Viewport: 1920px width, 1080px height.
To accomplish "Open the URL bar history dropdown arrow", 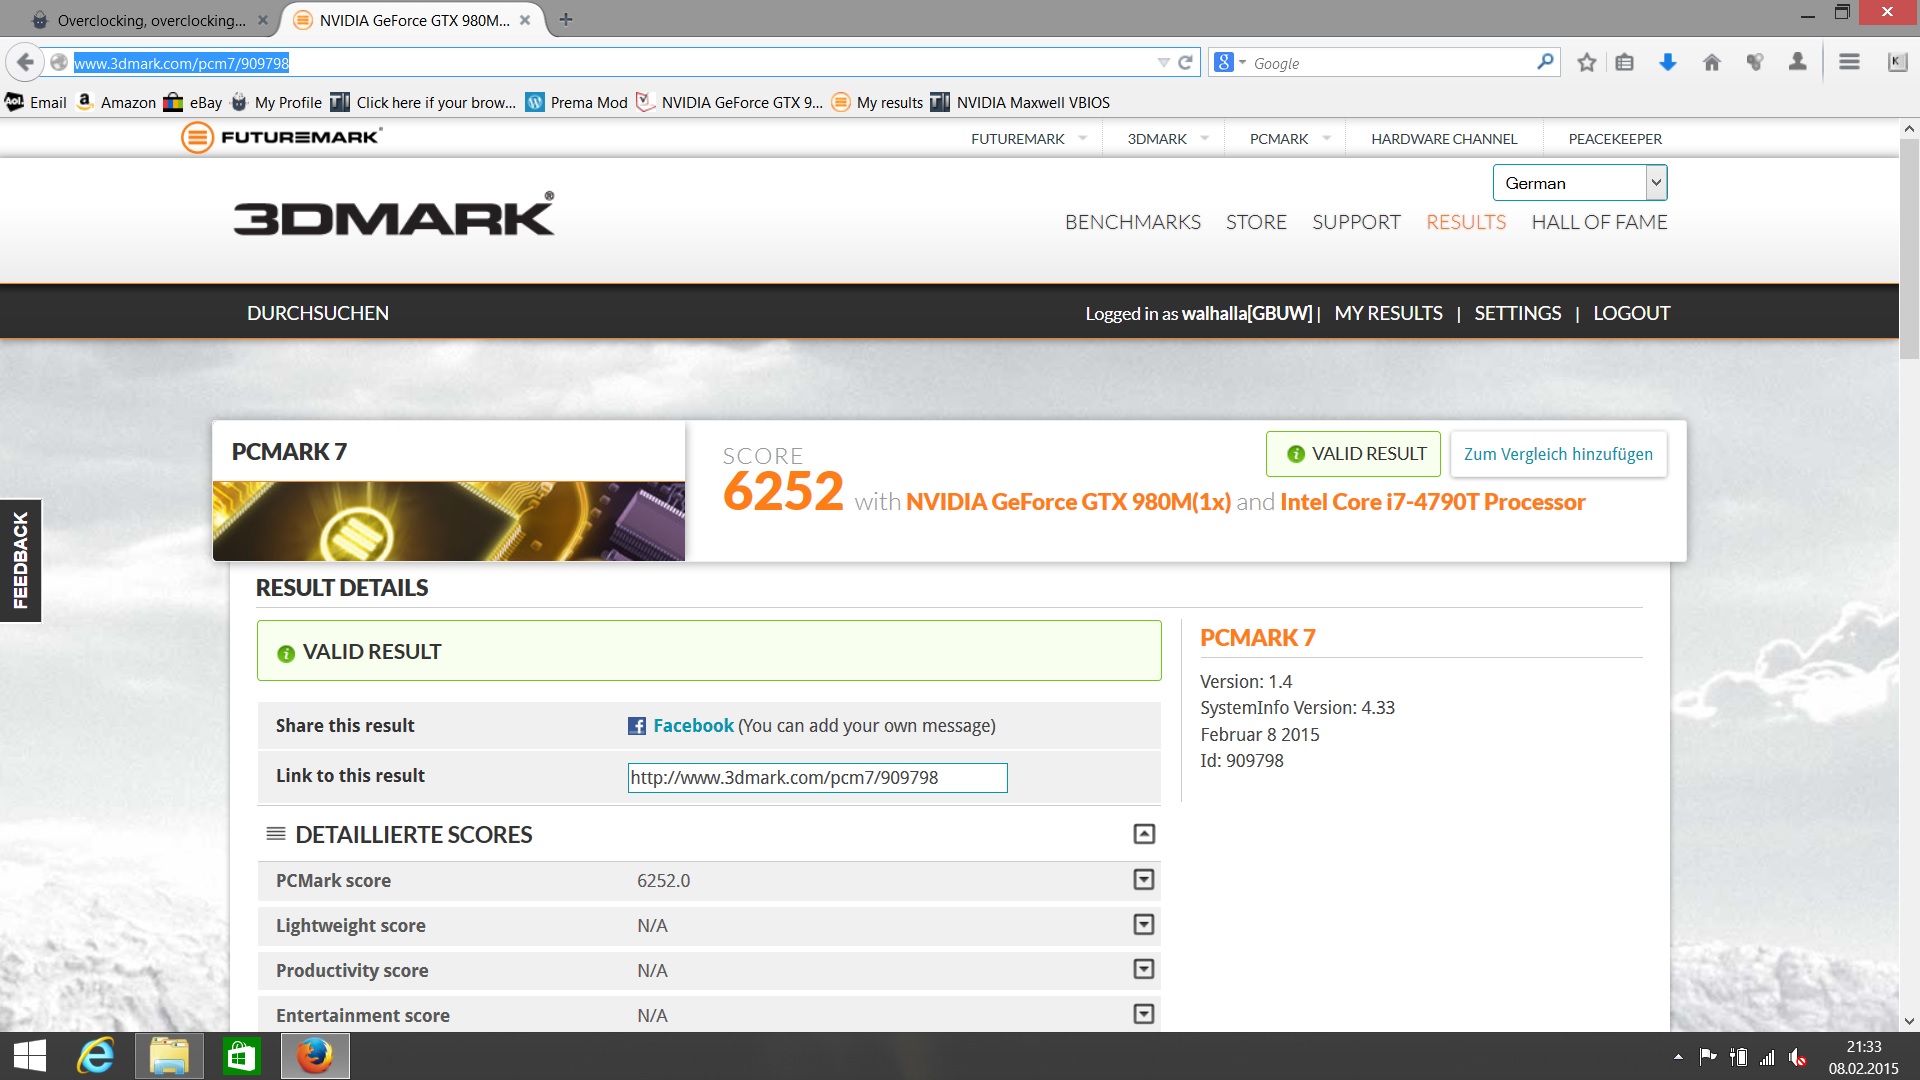I will click(x=1163, y=62).
